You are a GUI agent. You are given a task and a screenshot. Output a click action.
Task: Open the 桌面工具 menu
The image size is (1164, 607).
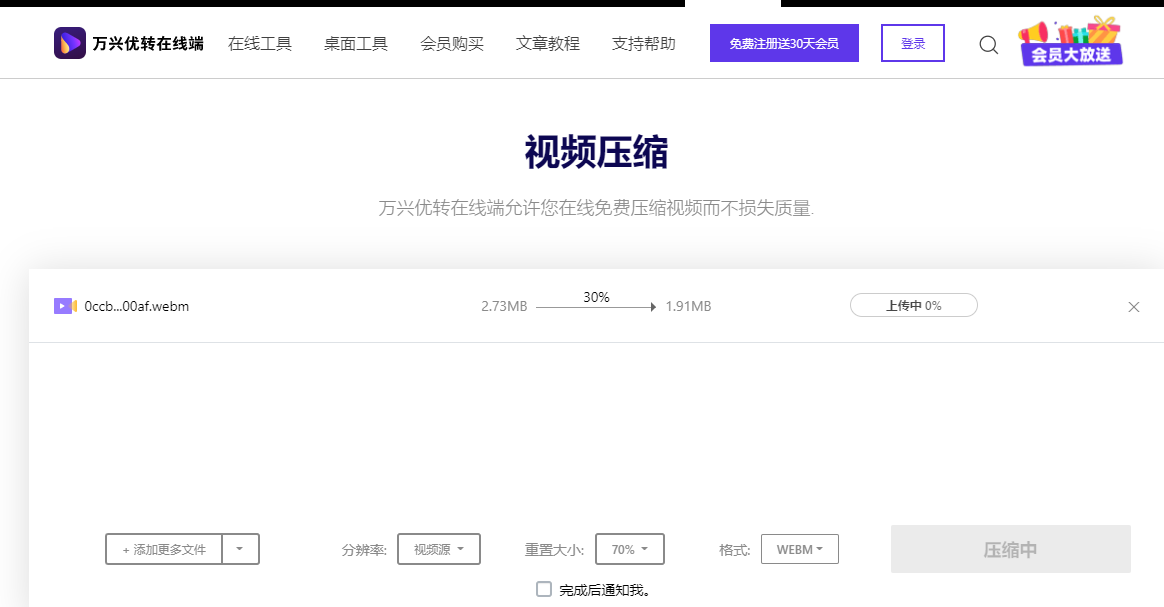355,43
